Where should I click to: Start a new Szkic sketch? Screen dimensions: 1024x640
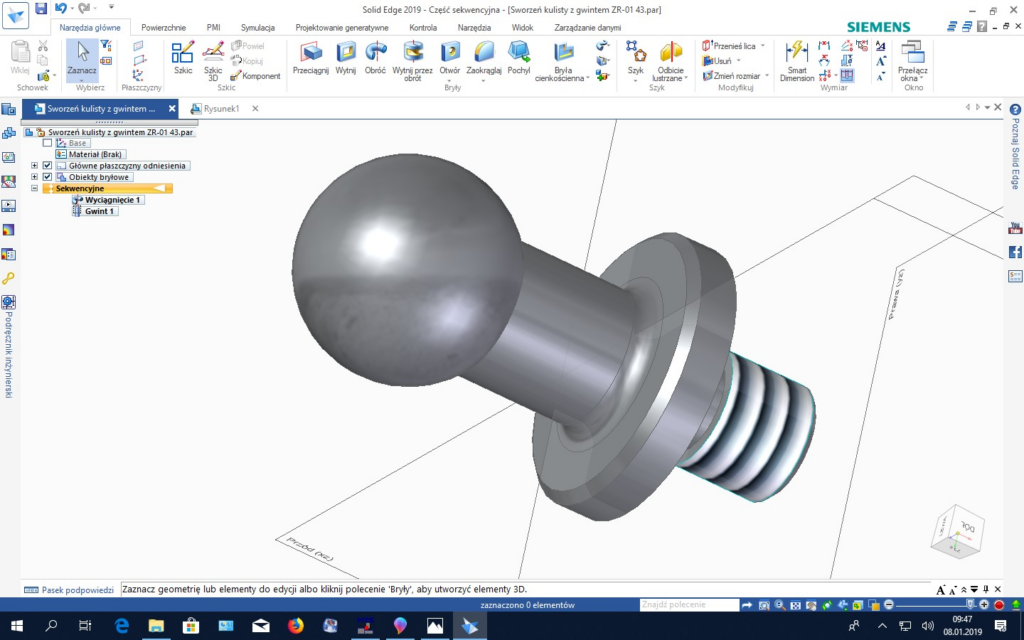tap(183, 58)
